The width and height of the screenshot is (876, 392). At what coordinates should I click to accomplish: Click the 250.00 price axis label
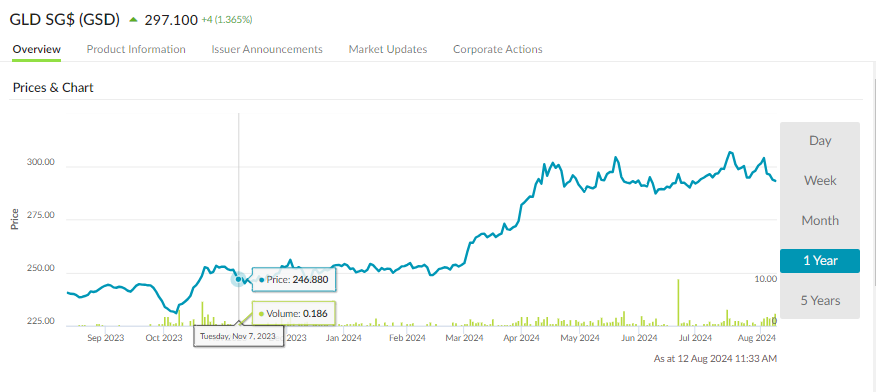[x=40, y=269]
